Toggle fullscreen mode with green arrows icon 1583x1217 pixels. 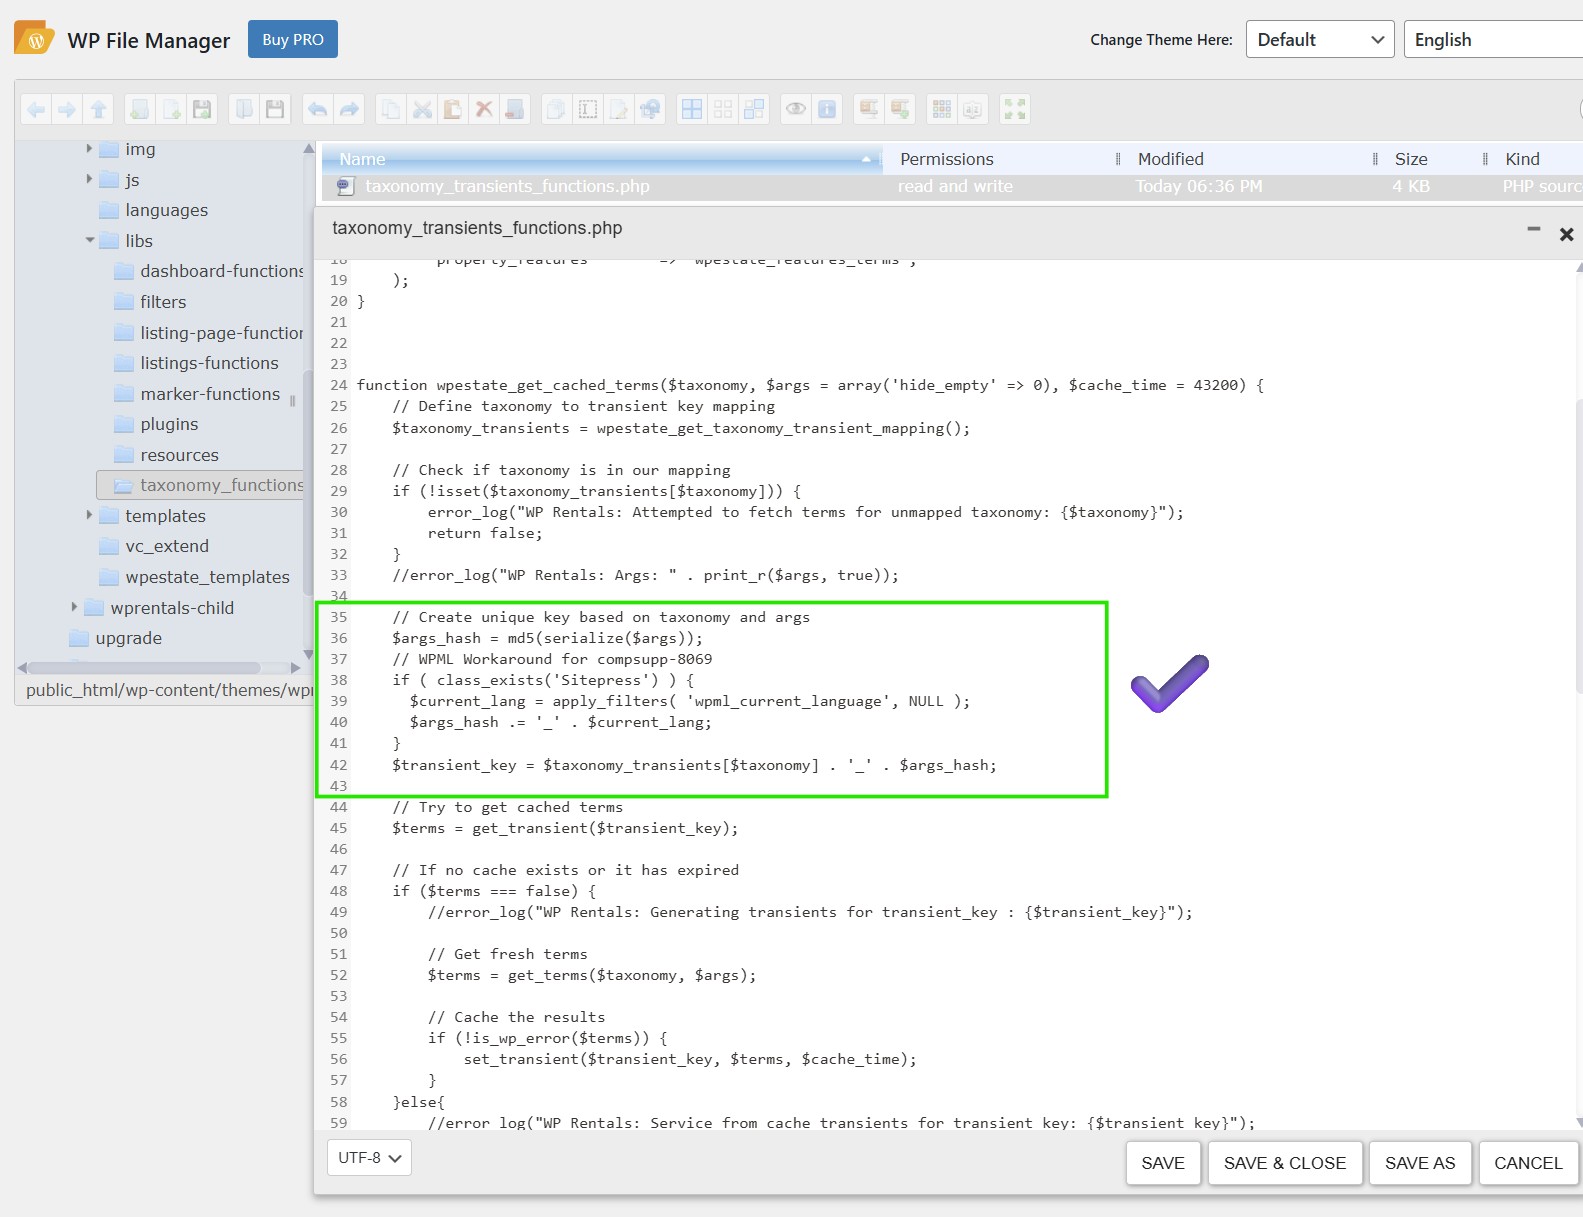tap(1015, 110)
